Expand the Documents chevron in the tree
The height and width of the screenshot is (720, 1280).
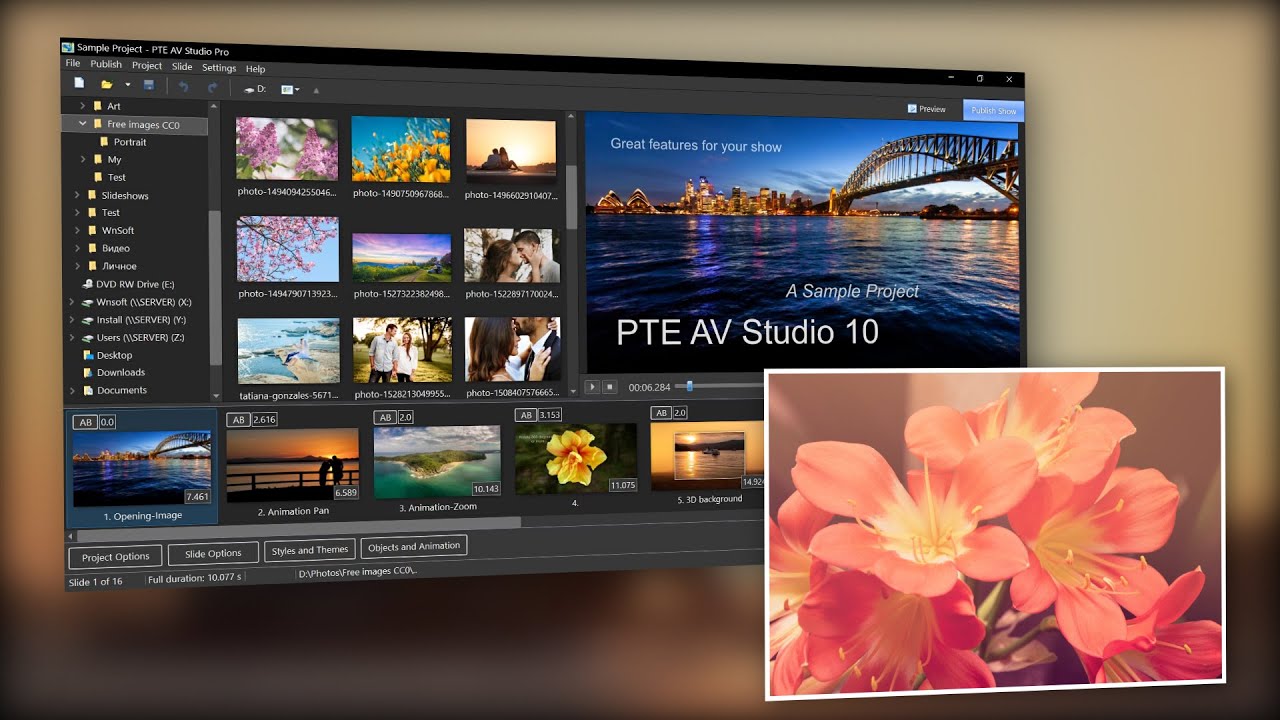pyautogui.click(x=71, y=390)
